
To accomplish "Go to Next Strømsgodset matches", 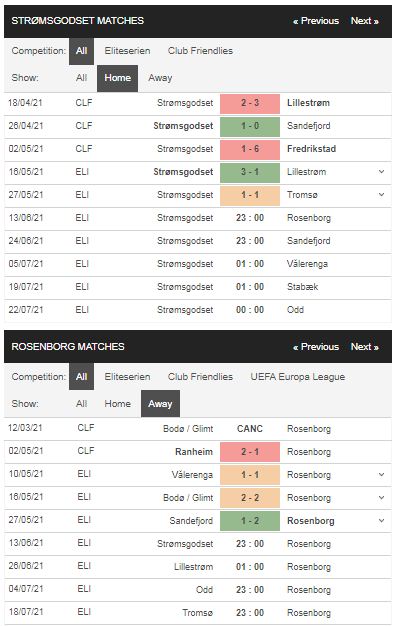I will (x=364, y=21).
